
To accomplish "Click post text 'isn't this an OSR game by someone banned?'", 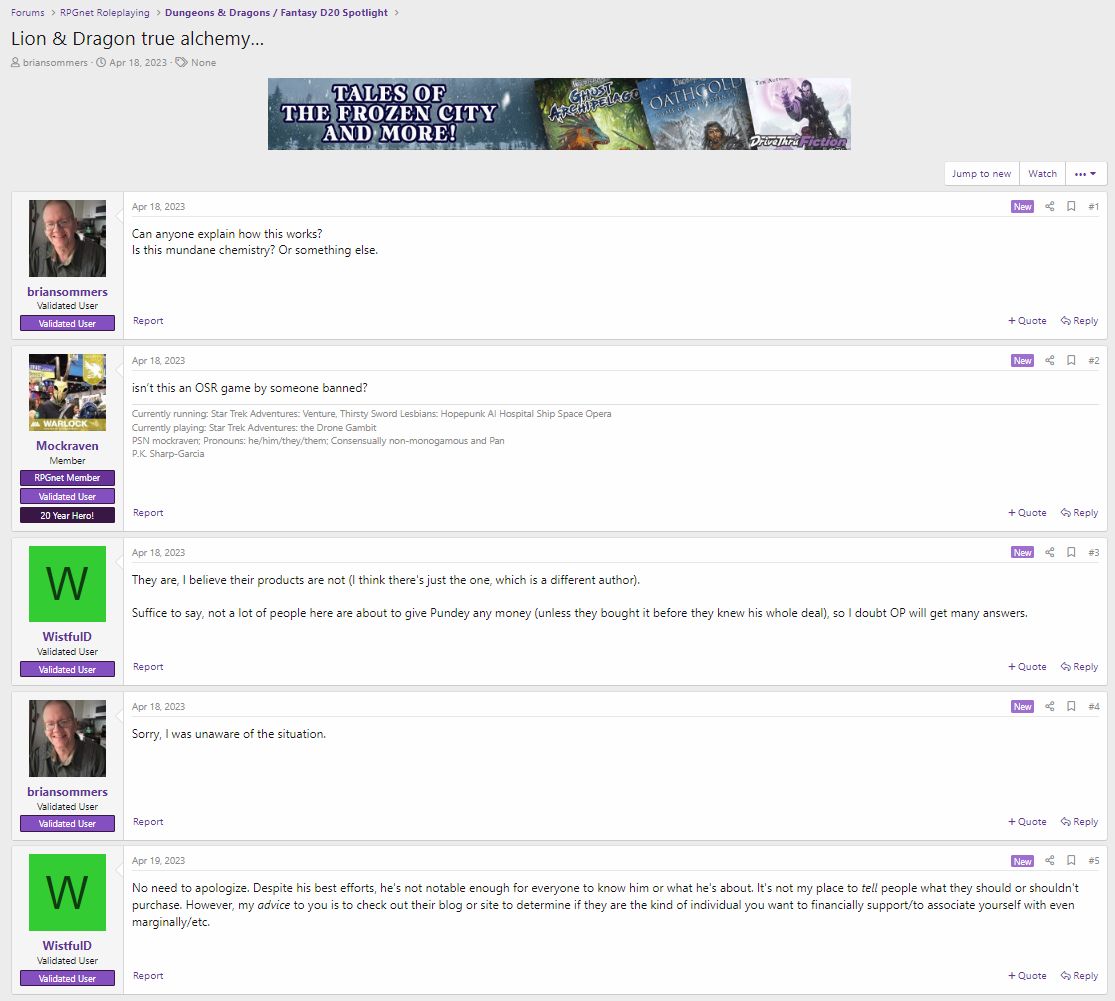I will click(x=250, y=388).
